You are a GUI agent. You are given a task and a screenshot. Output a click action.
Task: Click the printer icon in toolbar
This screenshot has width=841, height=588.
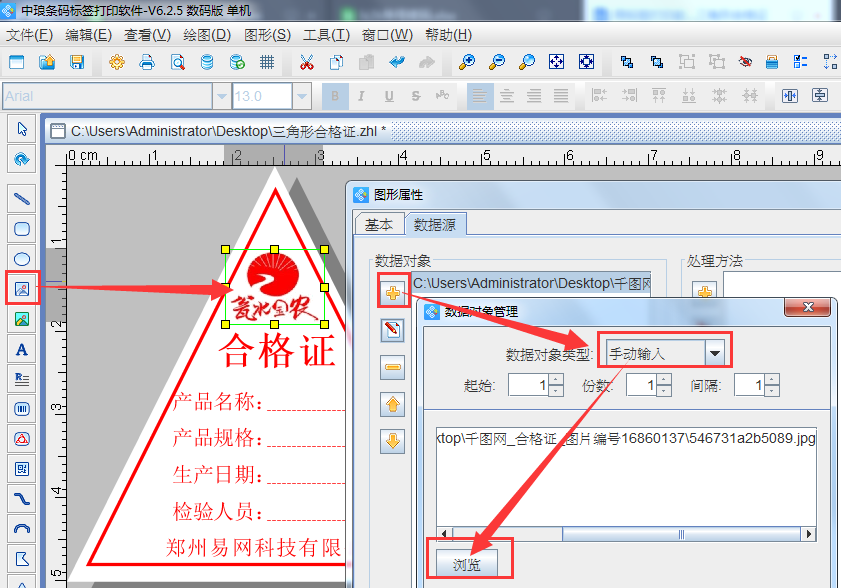point(147,62)
